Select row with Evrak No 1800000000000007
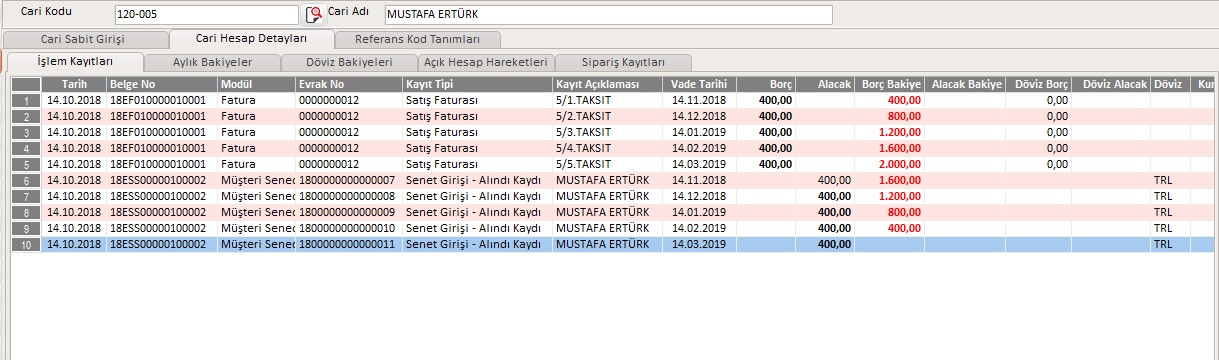Image resolution: width=1219 pixels, height=360 pixels. [x=615, y=181]
